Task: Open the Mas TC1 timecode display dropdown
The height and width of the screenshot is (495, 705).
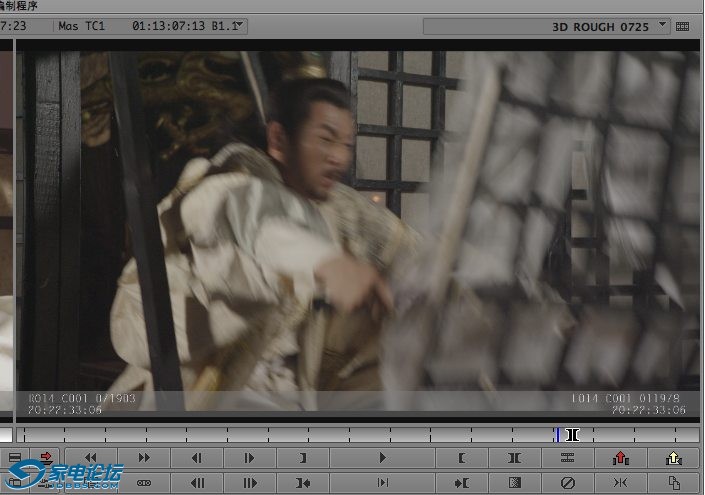Action: coord(240,24)
